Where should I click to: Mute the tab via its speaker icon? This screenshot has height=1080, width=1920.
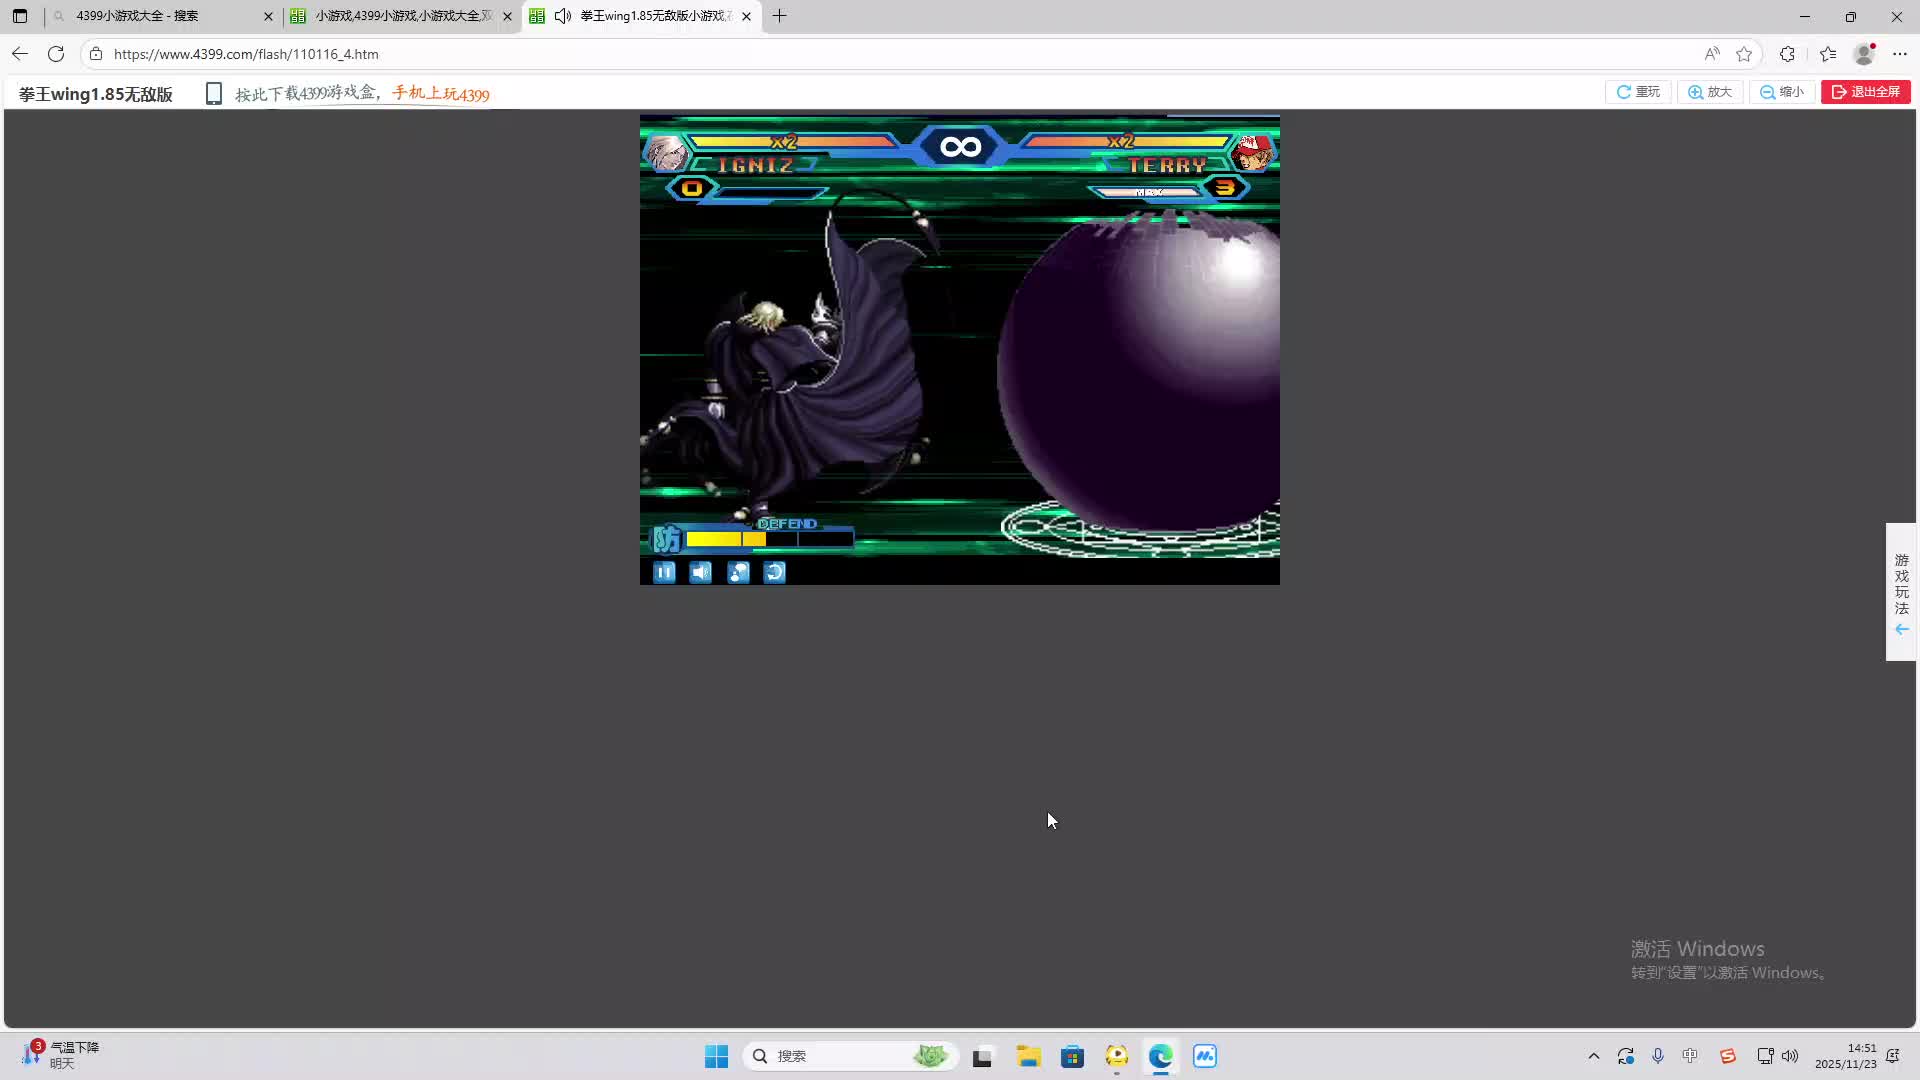coord(563,16)
